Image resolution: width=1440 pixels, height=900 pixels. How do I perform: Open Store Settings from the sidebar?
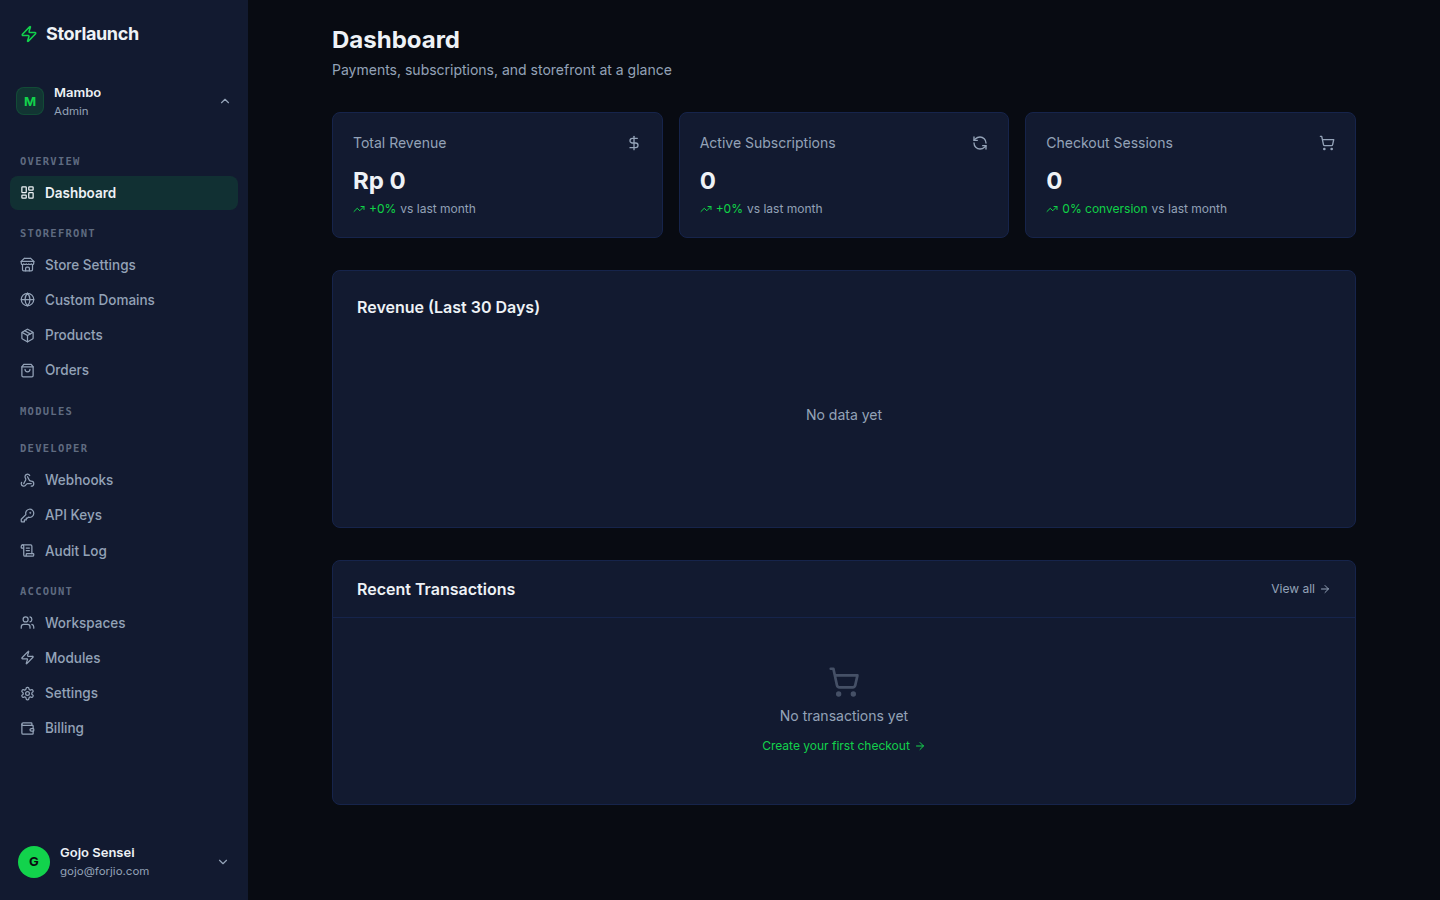124,265
